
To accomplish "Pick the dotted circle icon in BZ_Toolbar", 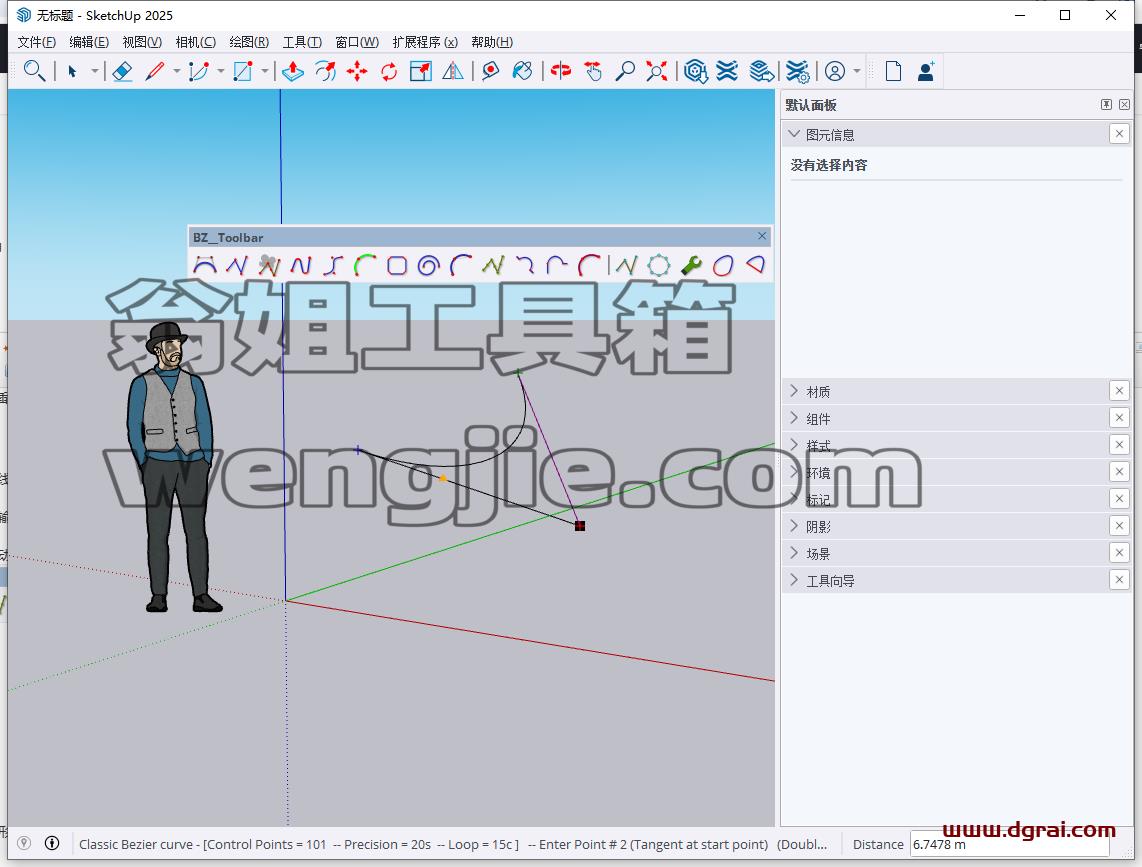I will [x=658, y=265].
